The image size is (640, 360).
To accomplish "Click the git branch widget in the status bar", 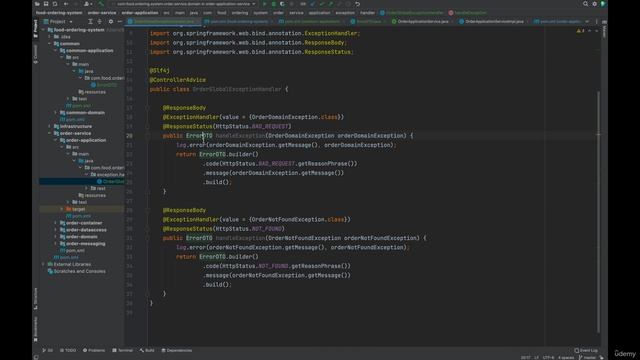I will (x=588, y=358).
